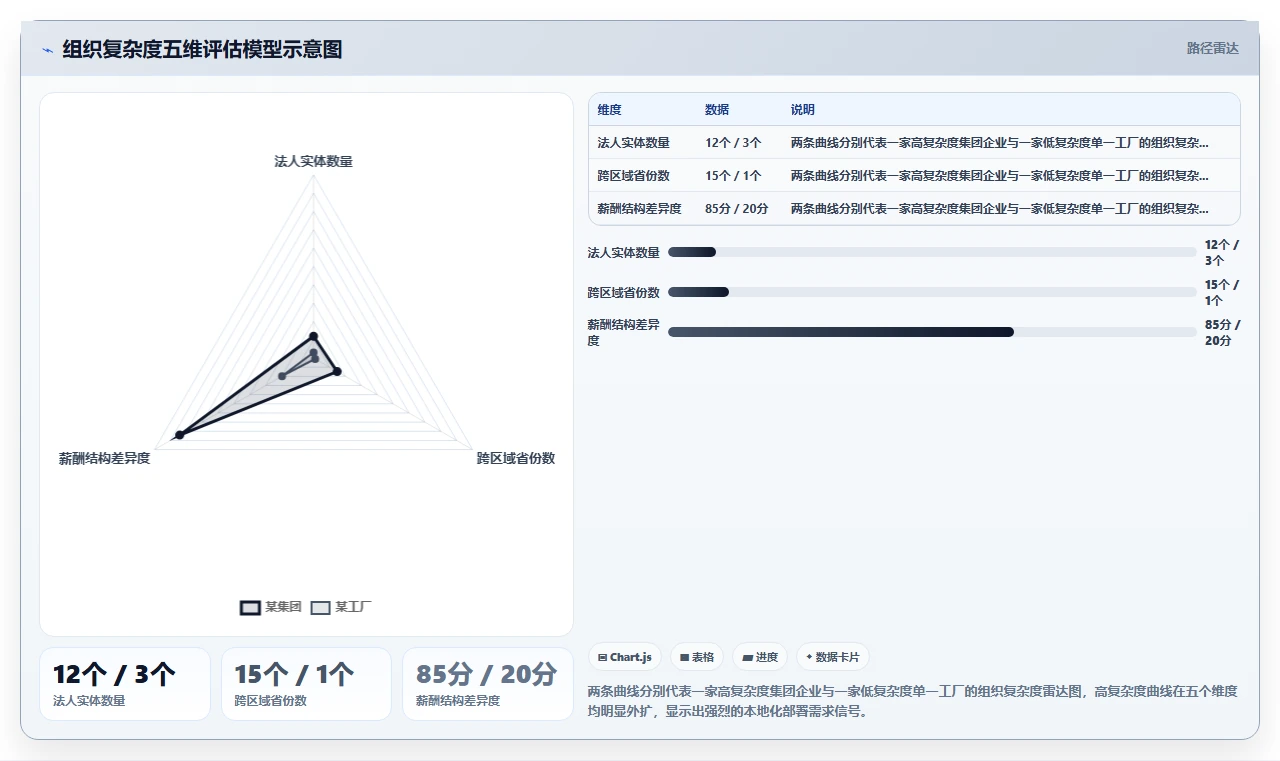Click the description paragraph below the chips
Screen dimensions: 1280x761
pyautogui.click(x=913, y=701)
